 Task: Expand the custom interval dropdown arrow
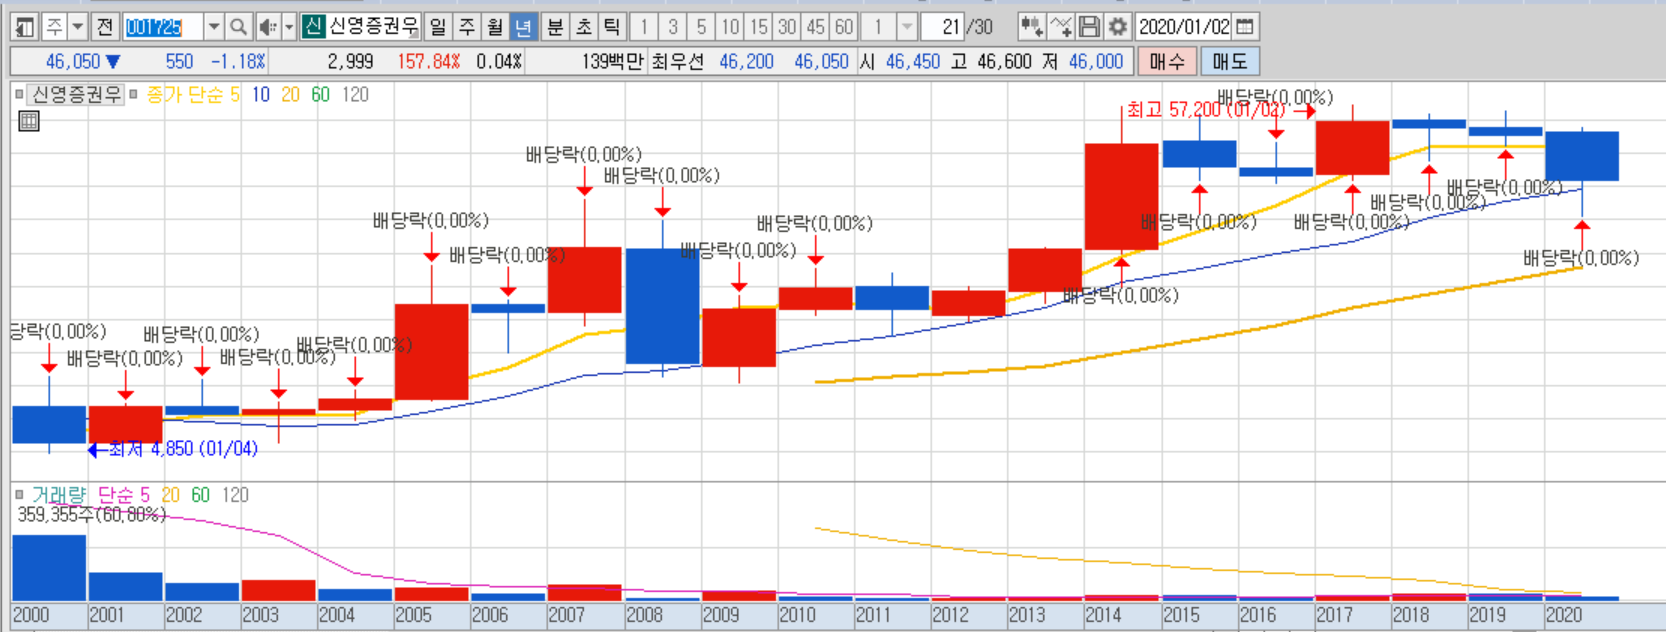[x=907, y=27]
